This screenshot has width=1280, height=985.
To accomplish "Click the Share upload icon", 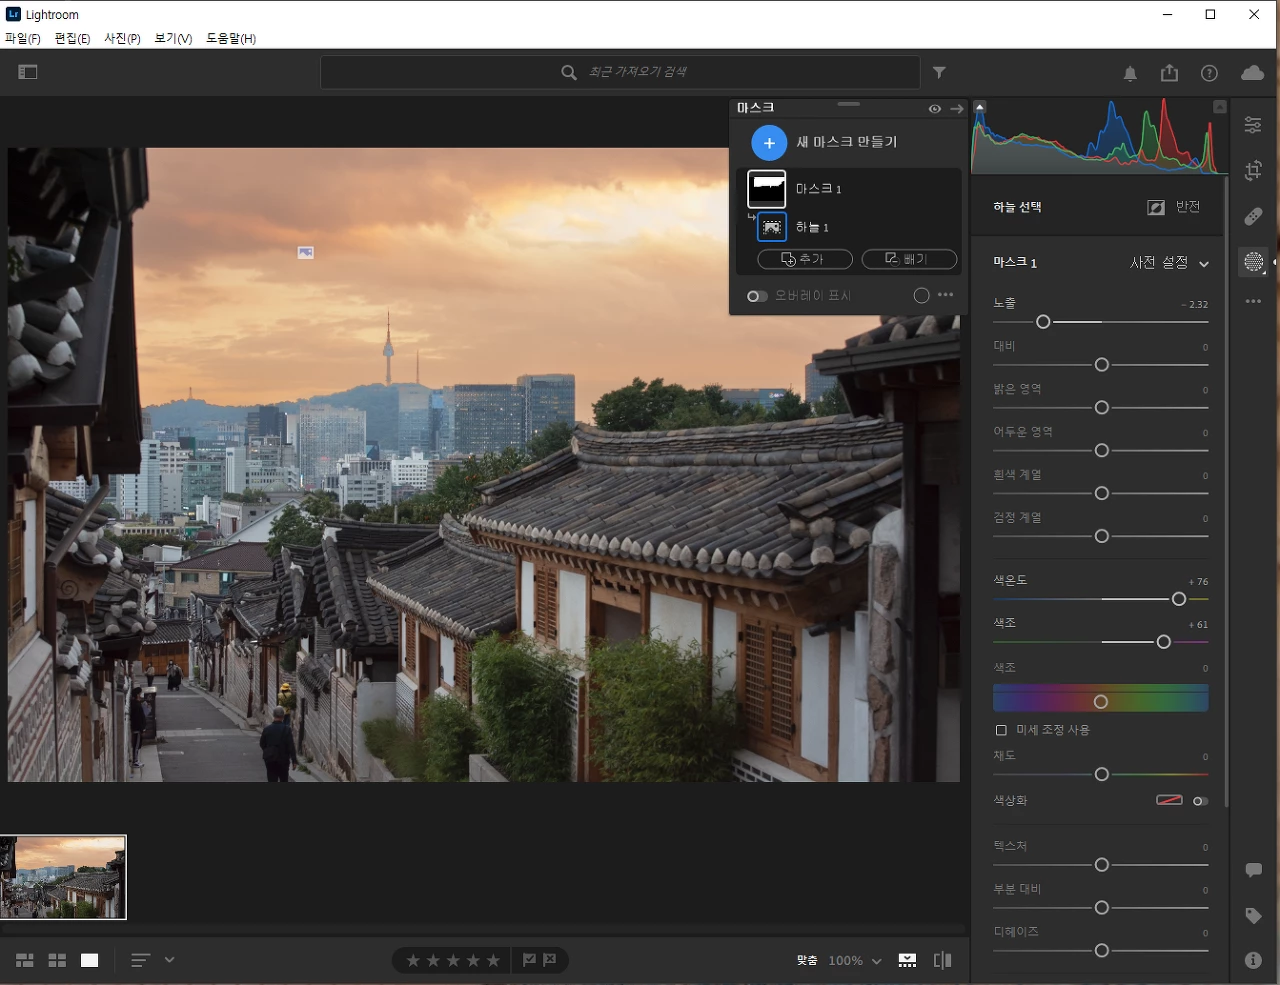I will 1169,73.
